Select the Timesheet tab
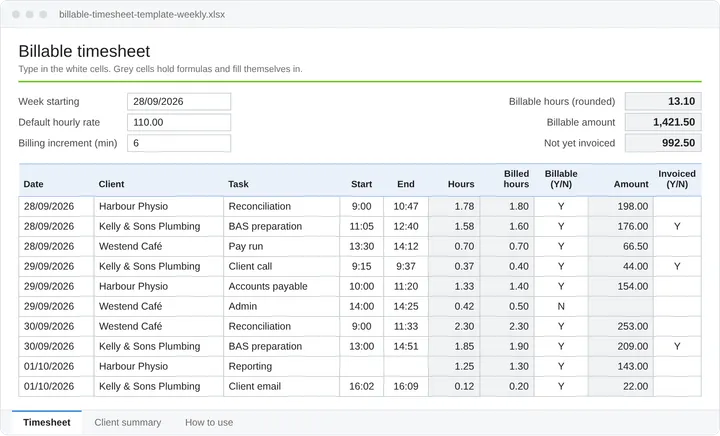Viewport: 720px width, 436px height. pos(47,422)
